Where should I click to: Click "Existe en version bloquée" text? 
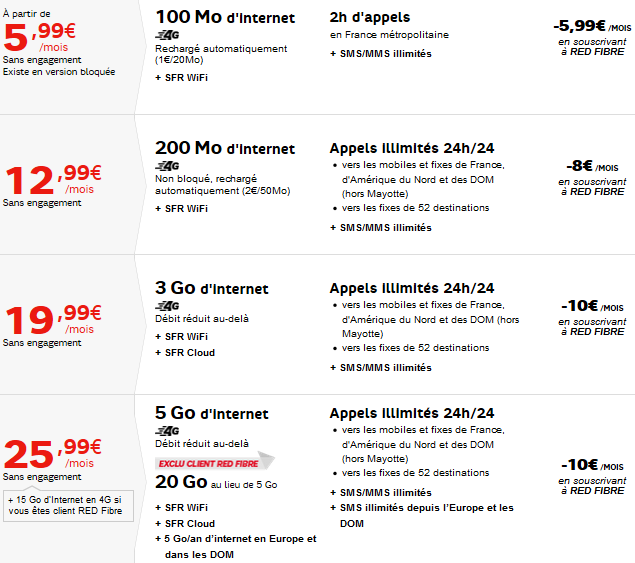59,72
